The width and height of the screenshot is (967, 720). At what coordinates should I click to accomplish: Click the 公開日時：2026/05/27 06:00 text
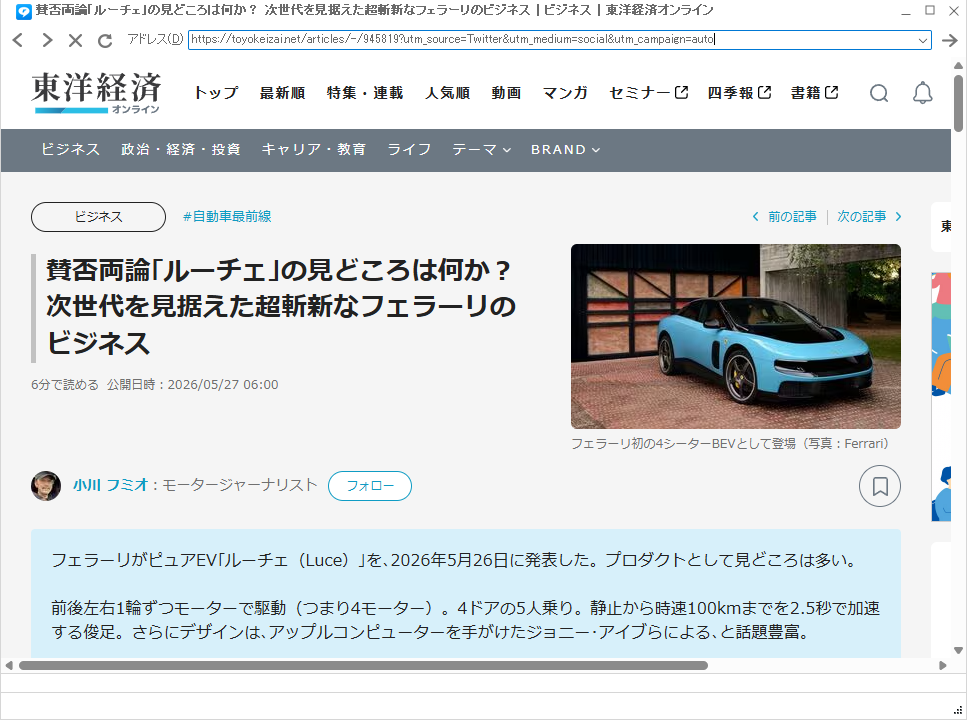point(192,385)
